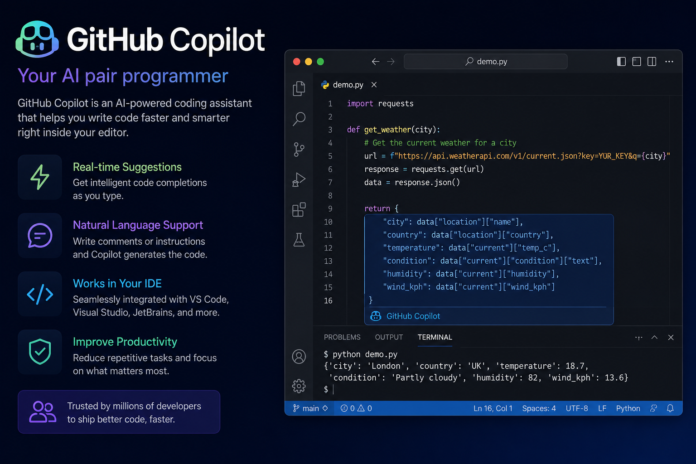Click the errors count in status bar
Viewport: 696px width, 464px height.
(348, 408)
